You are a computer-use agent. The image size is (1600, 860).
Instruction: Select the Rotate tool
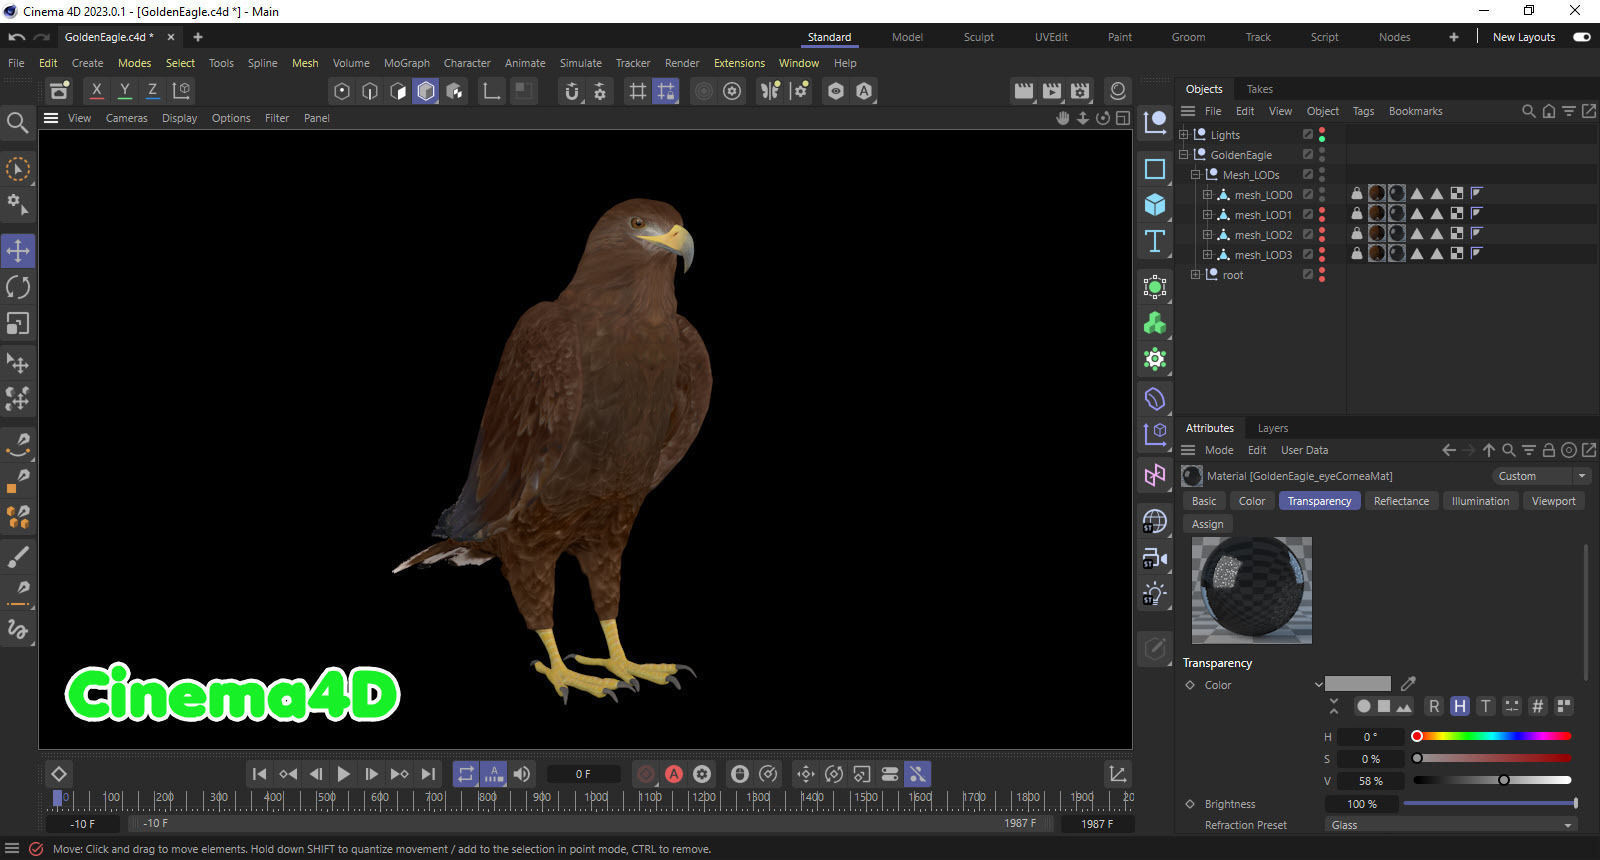(18, 287)
